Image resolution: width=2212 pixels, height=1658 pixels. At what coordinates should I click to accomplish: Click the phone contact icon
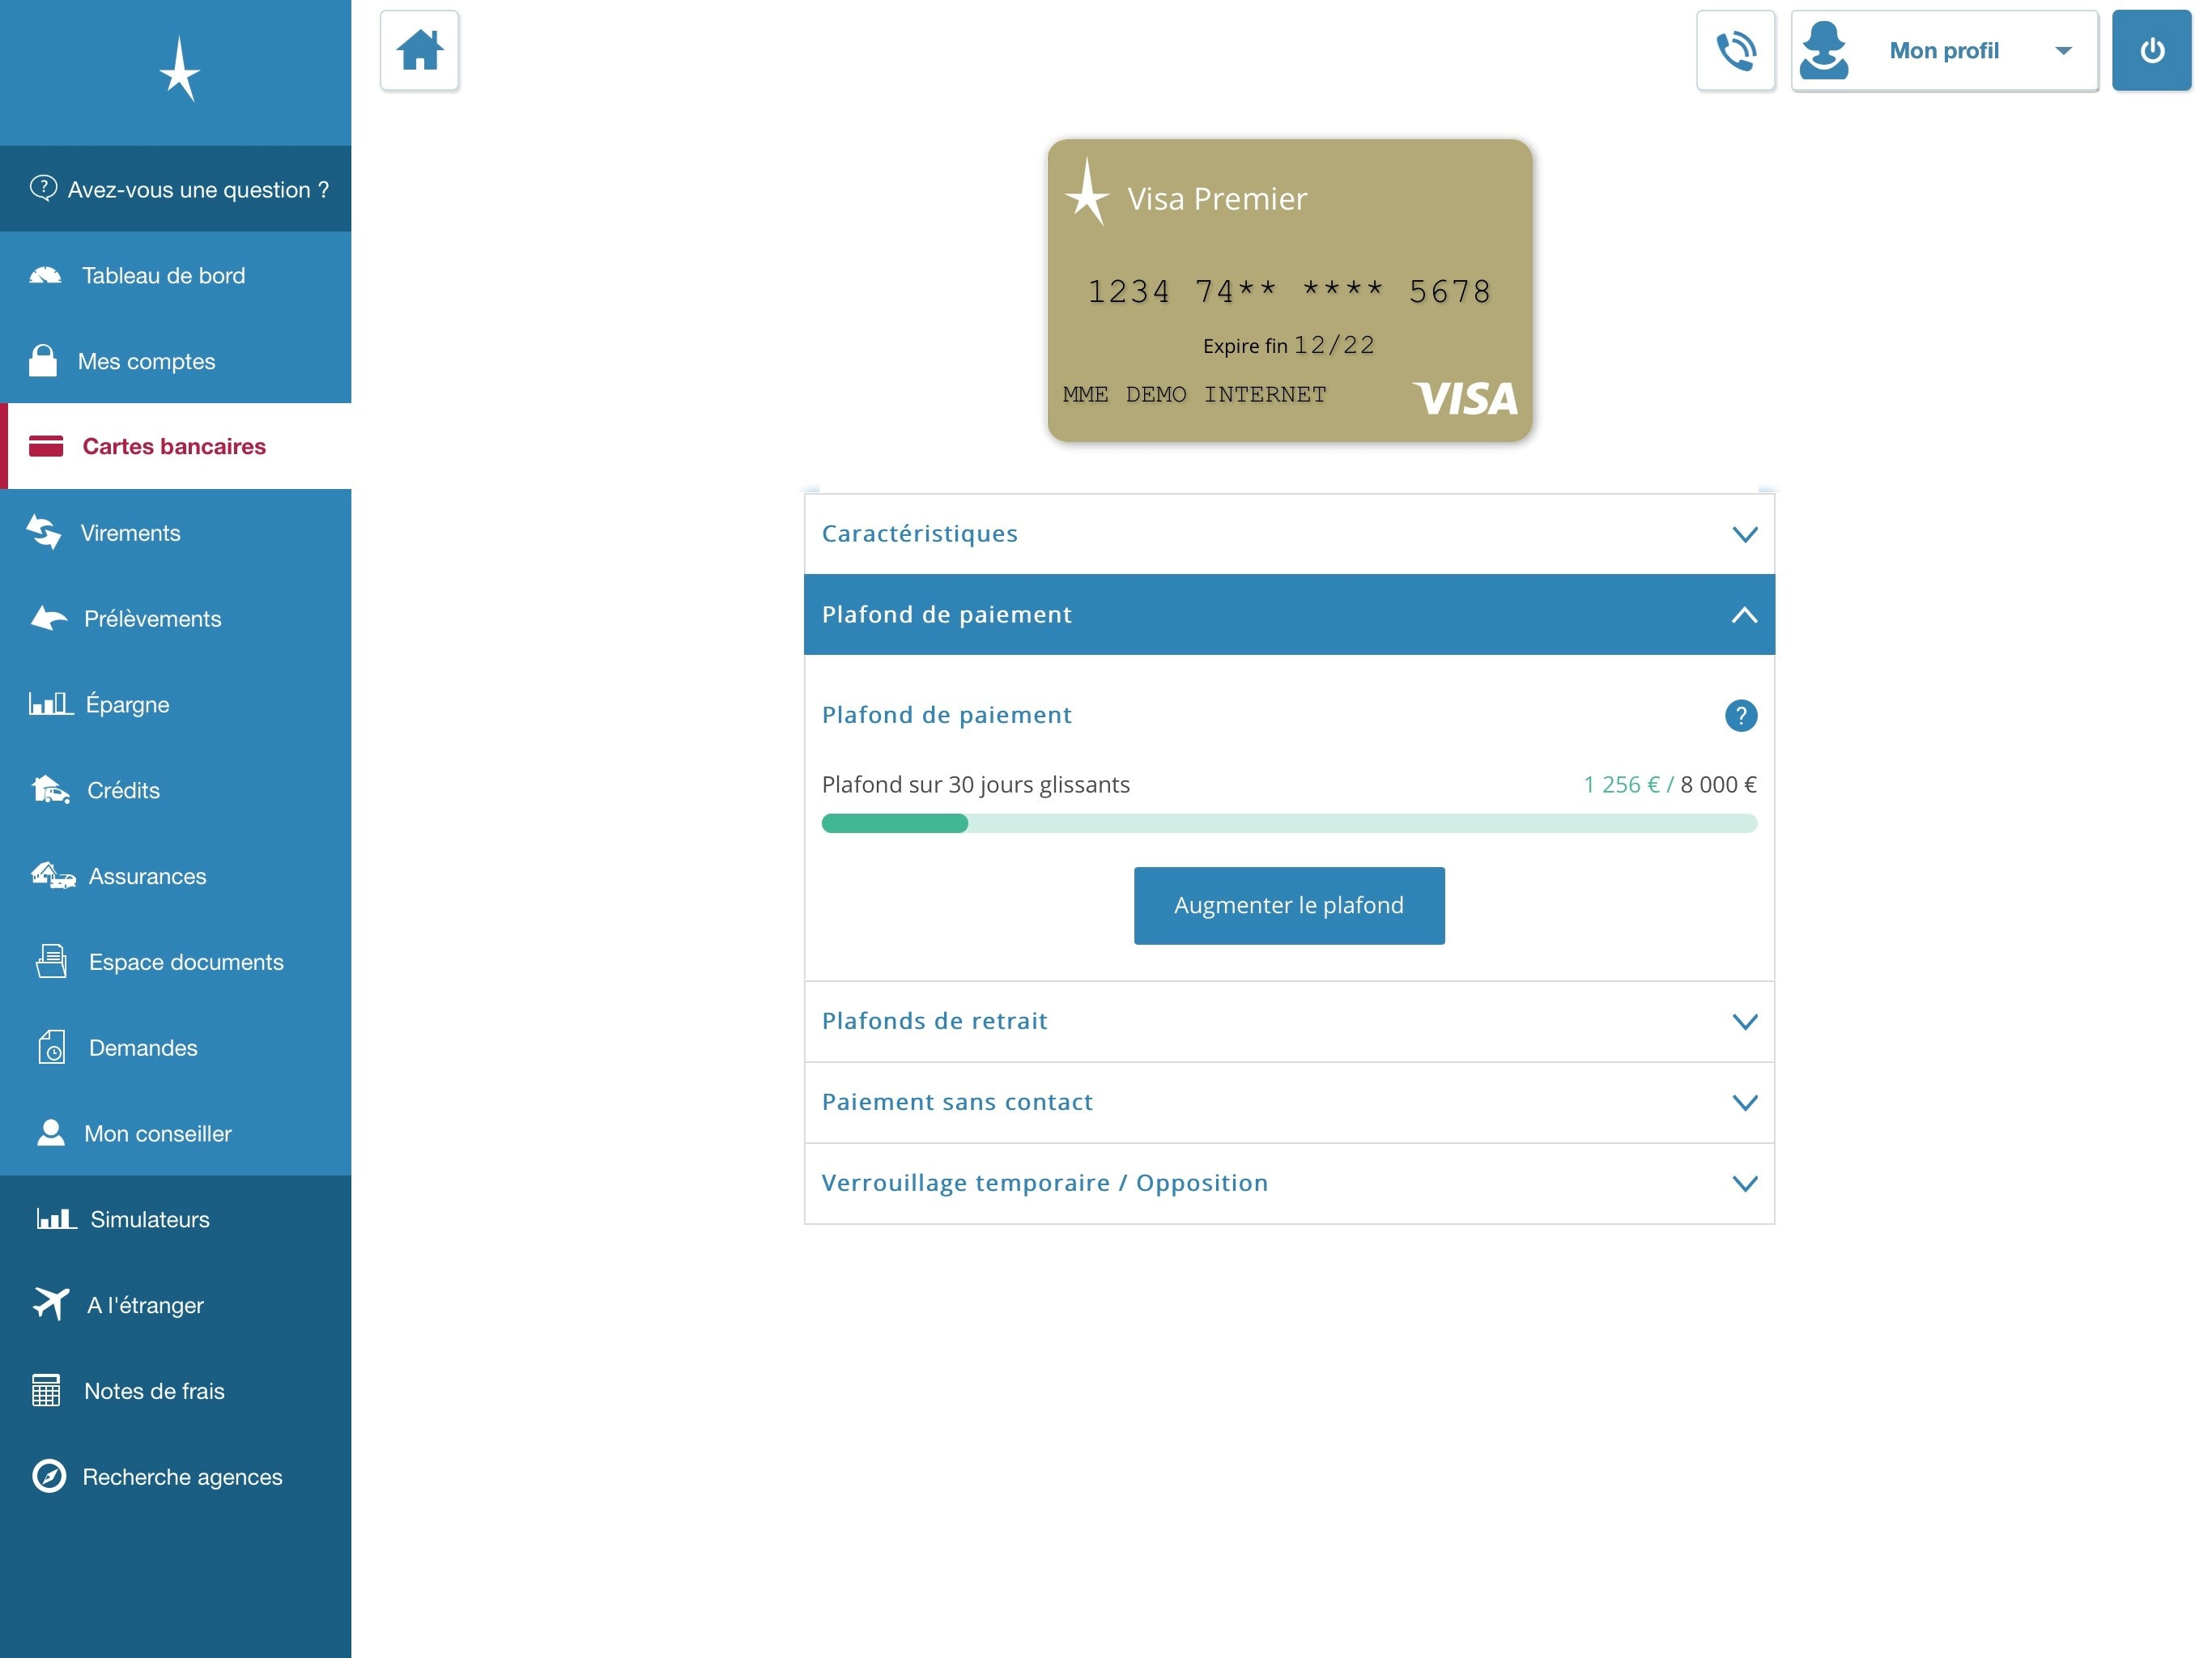click(x=1735, y=51)
